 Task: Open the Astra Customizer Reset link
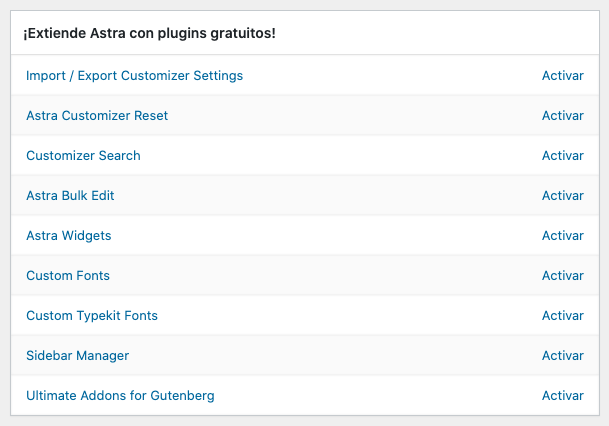97,116
